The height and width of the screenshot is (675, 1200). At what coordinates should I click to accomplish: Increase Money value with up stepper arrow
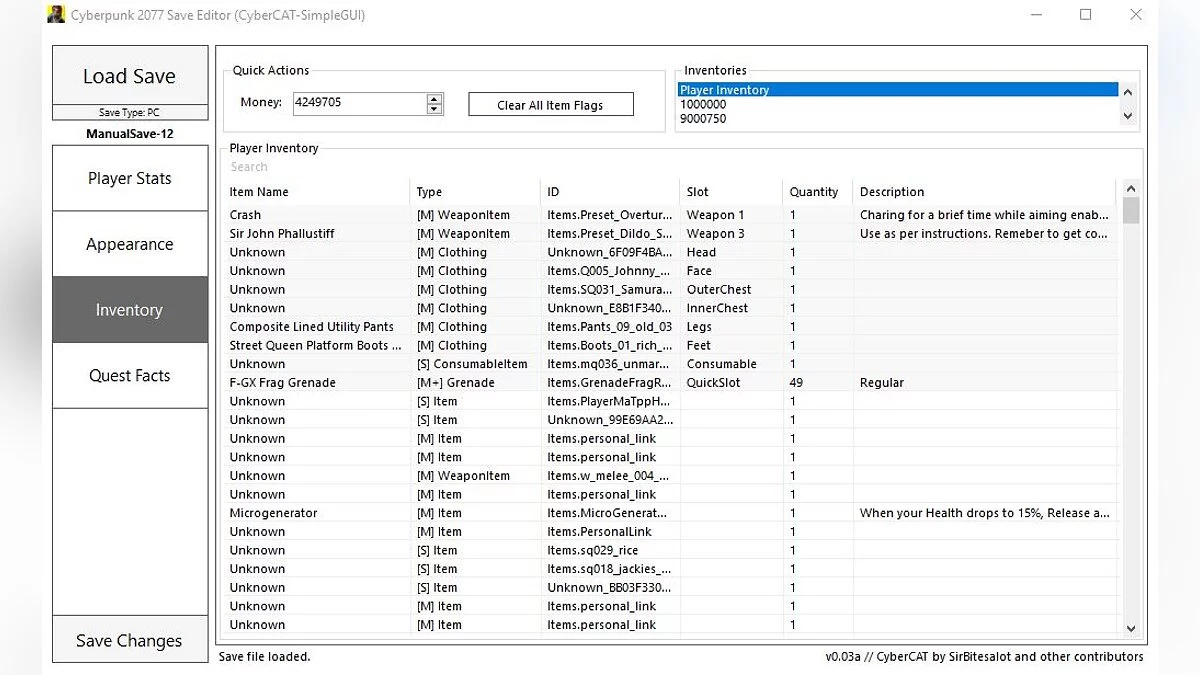[434, 99]
